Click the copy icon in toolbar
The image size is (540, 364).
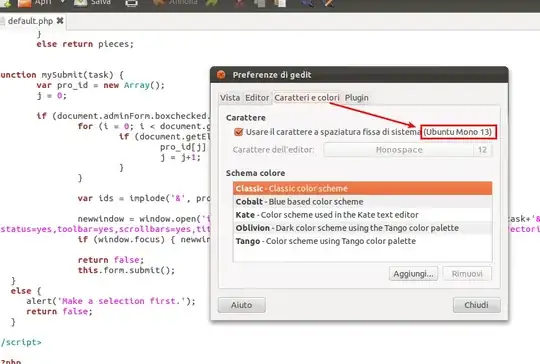[x=260, y=3]
